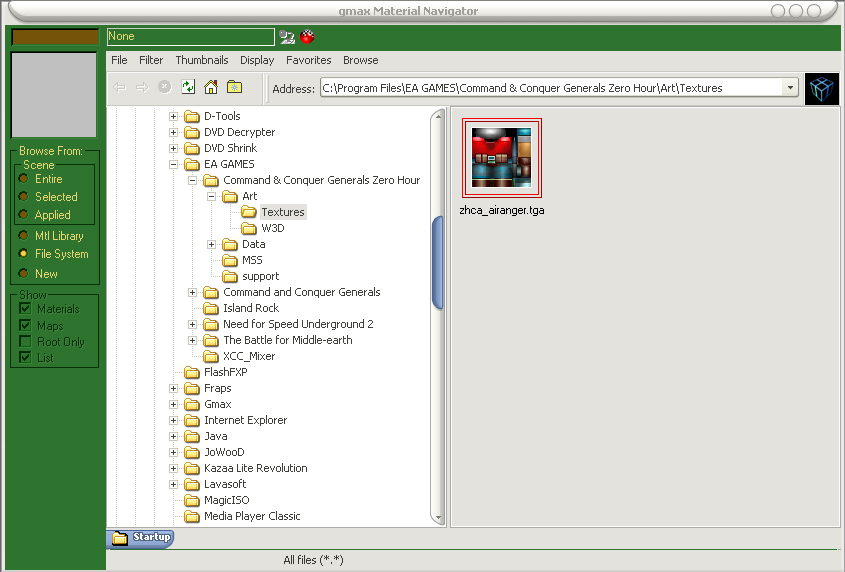This screenshot has height=572, width=845.
Task: Click the Forward navigation arrow icon
Action: pos(142,87)
